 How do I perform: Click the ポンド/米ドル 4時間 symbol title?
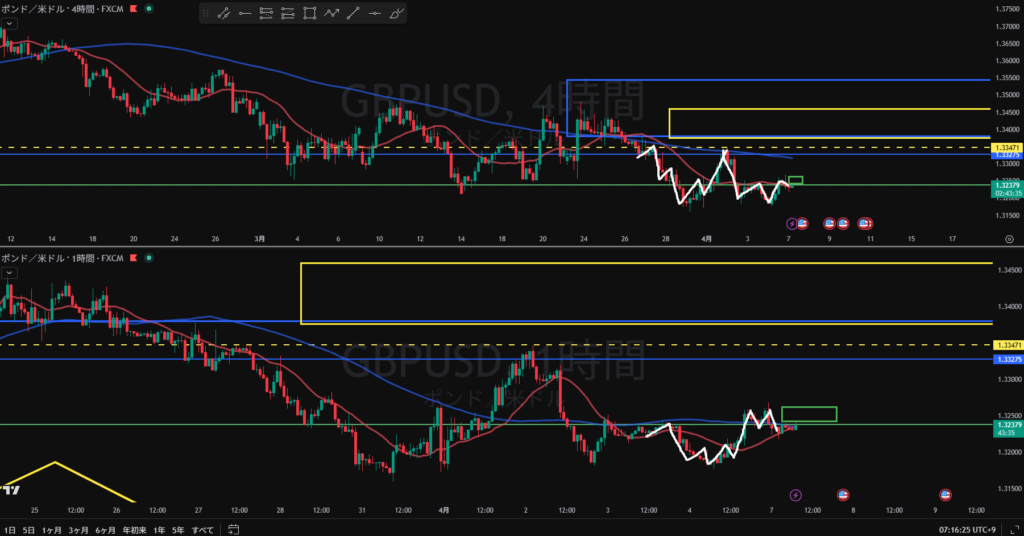coord(60,8)
